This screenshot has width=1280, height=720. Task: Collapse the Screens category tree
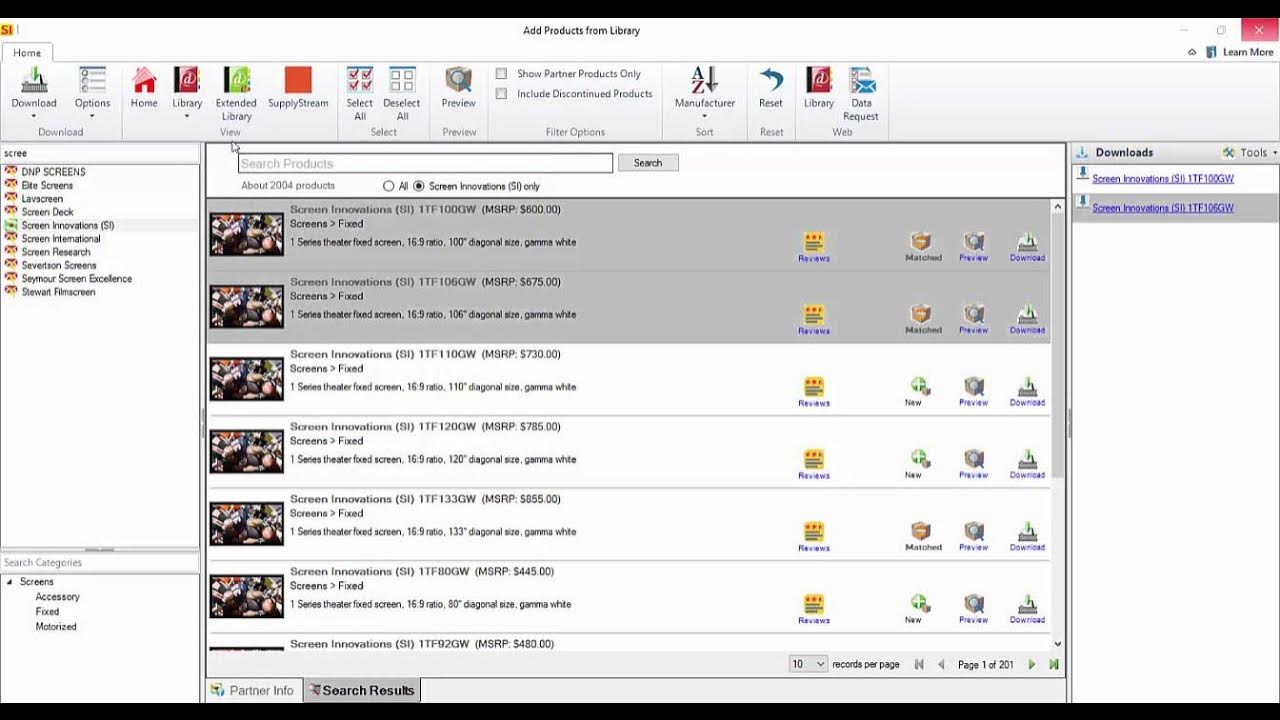tap(9, 582)
